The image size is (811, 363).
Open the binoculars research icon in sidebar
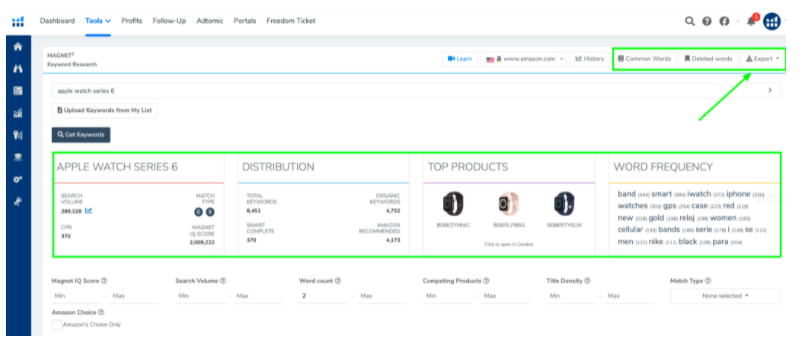pos(18,68)
